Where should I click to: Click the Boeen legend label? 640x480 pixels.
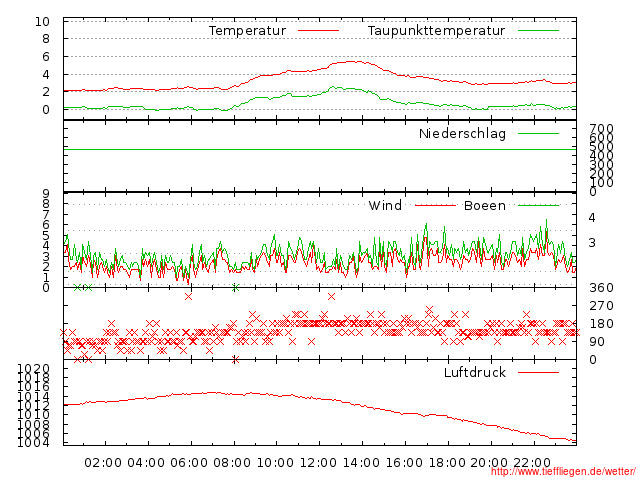[x=485, y=205]
